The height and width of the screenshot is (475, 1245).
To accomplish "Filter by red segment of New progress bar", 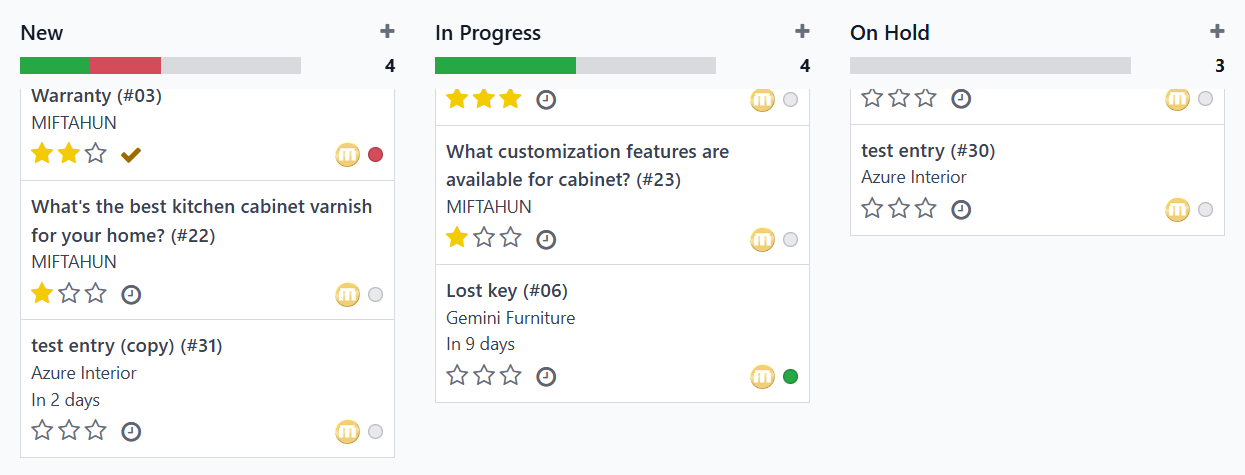I will coord(125,66).
